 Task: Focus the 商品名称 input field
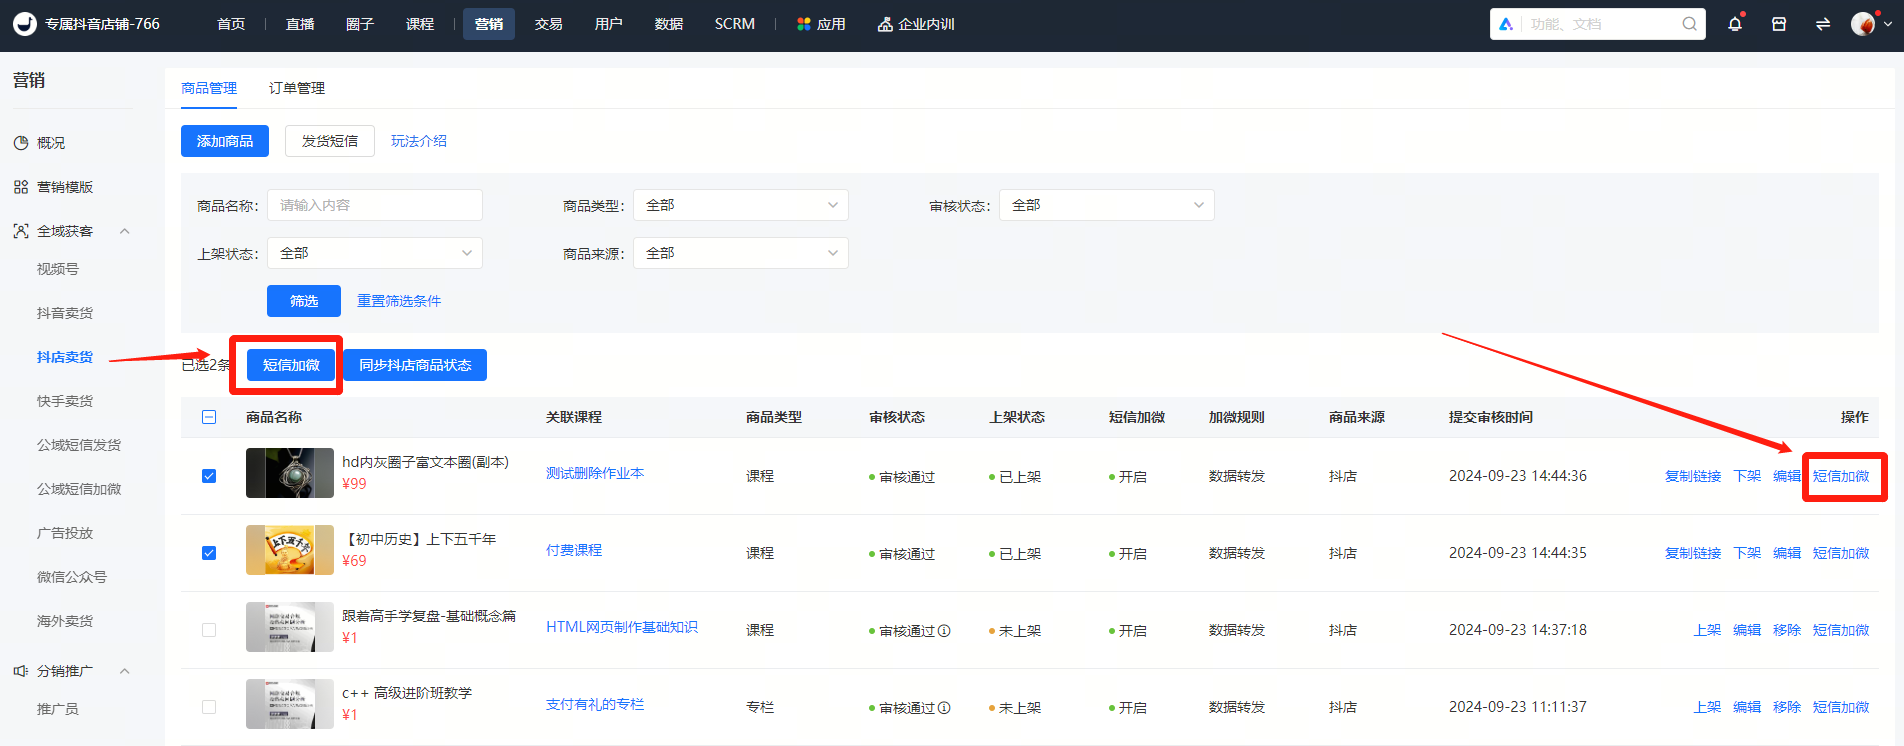(375, 205)
